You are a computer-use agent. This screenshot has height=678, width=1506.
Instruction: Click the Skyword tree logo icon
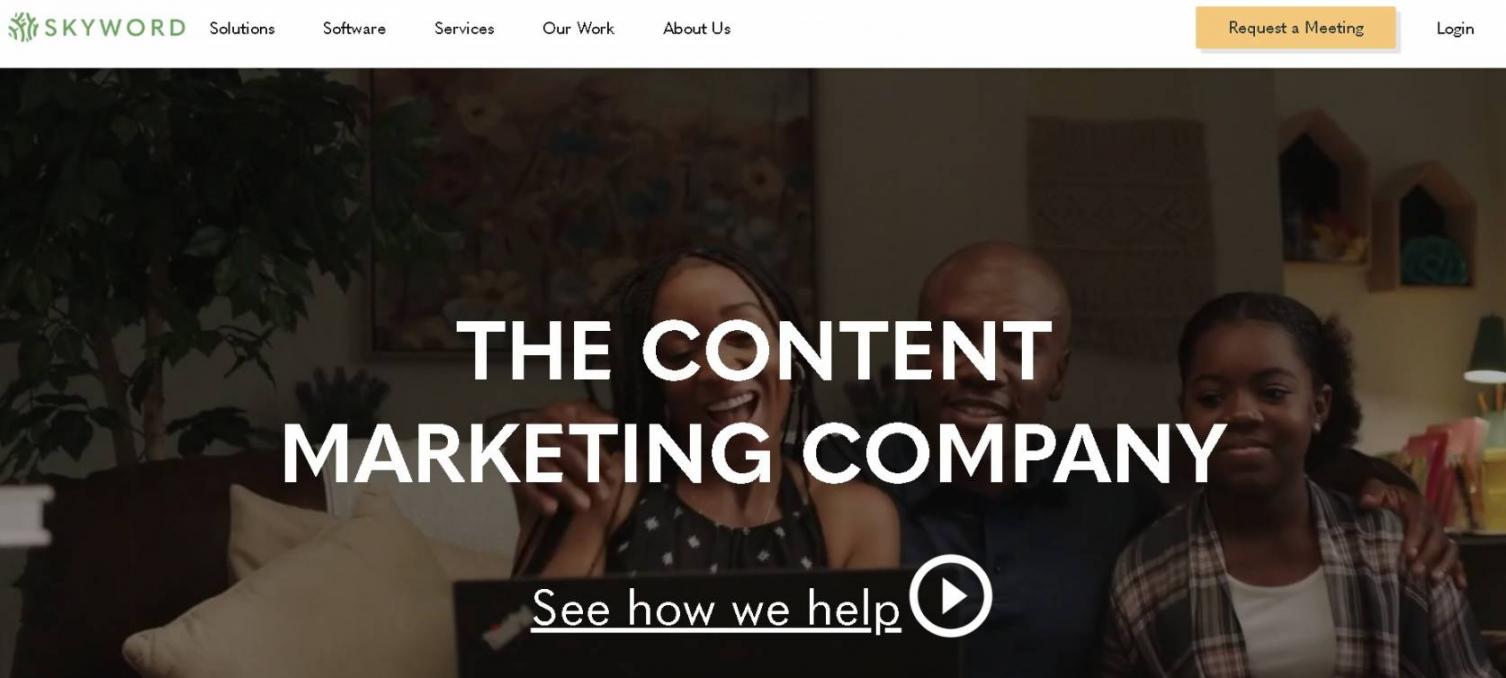pos(23,28)
